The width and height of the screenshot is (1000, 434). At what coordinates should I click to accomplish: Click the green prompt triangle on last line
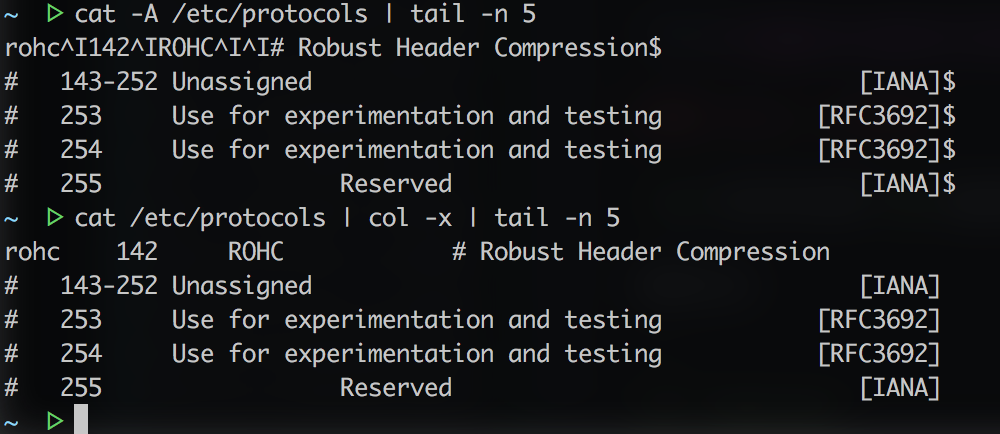point(55,421)
